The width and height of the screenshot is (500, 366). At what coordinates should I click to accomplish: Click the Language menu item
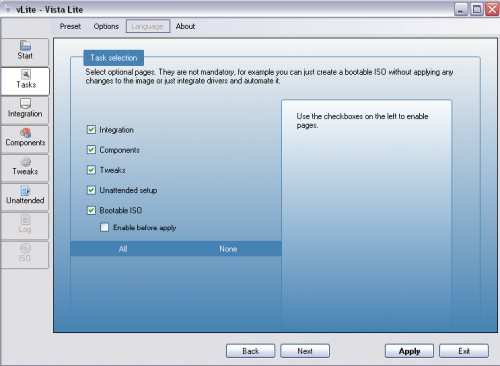pyautogui.click(x=148, y=26)
